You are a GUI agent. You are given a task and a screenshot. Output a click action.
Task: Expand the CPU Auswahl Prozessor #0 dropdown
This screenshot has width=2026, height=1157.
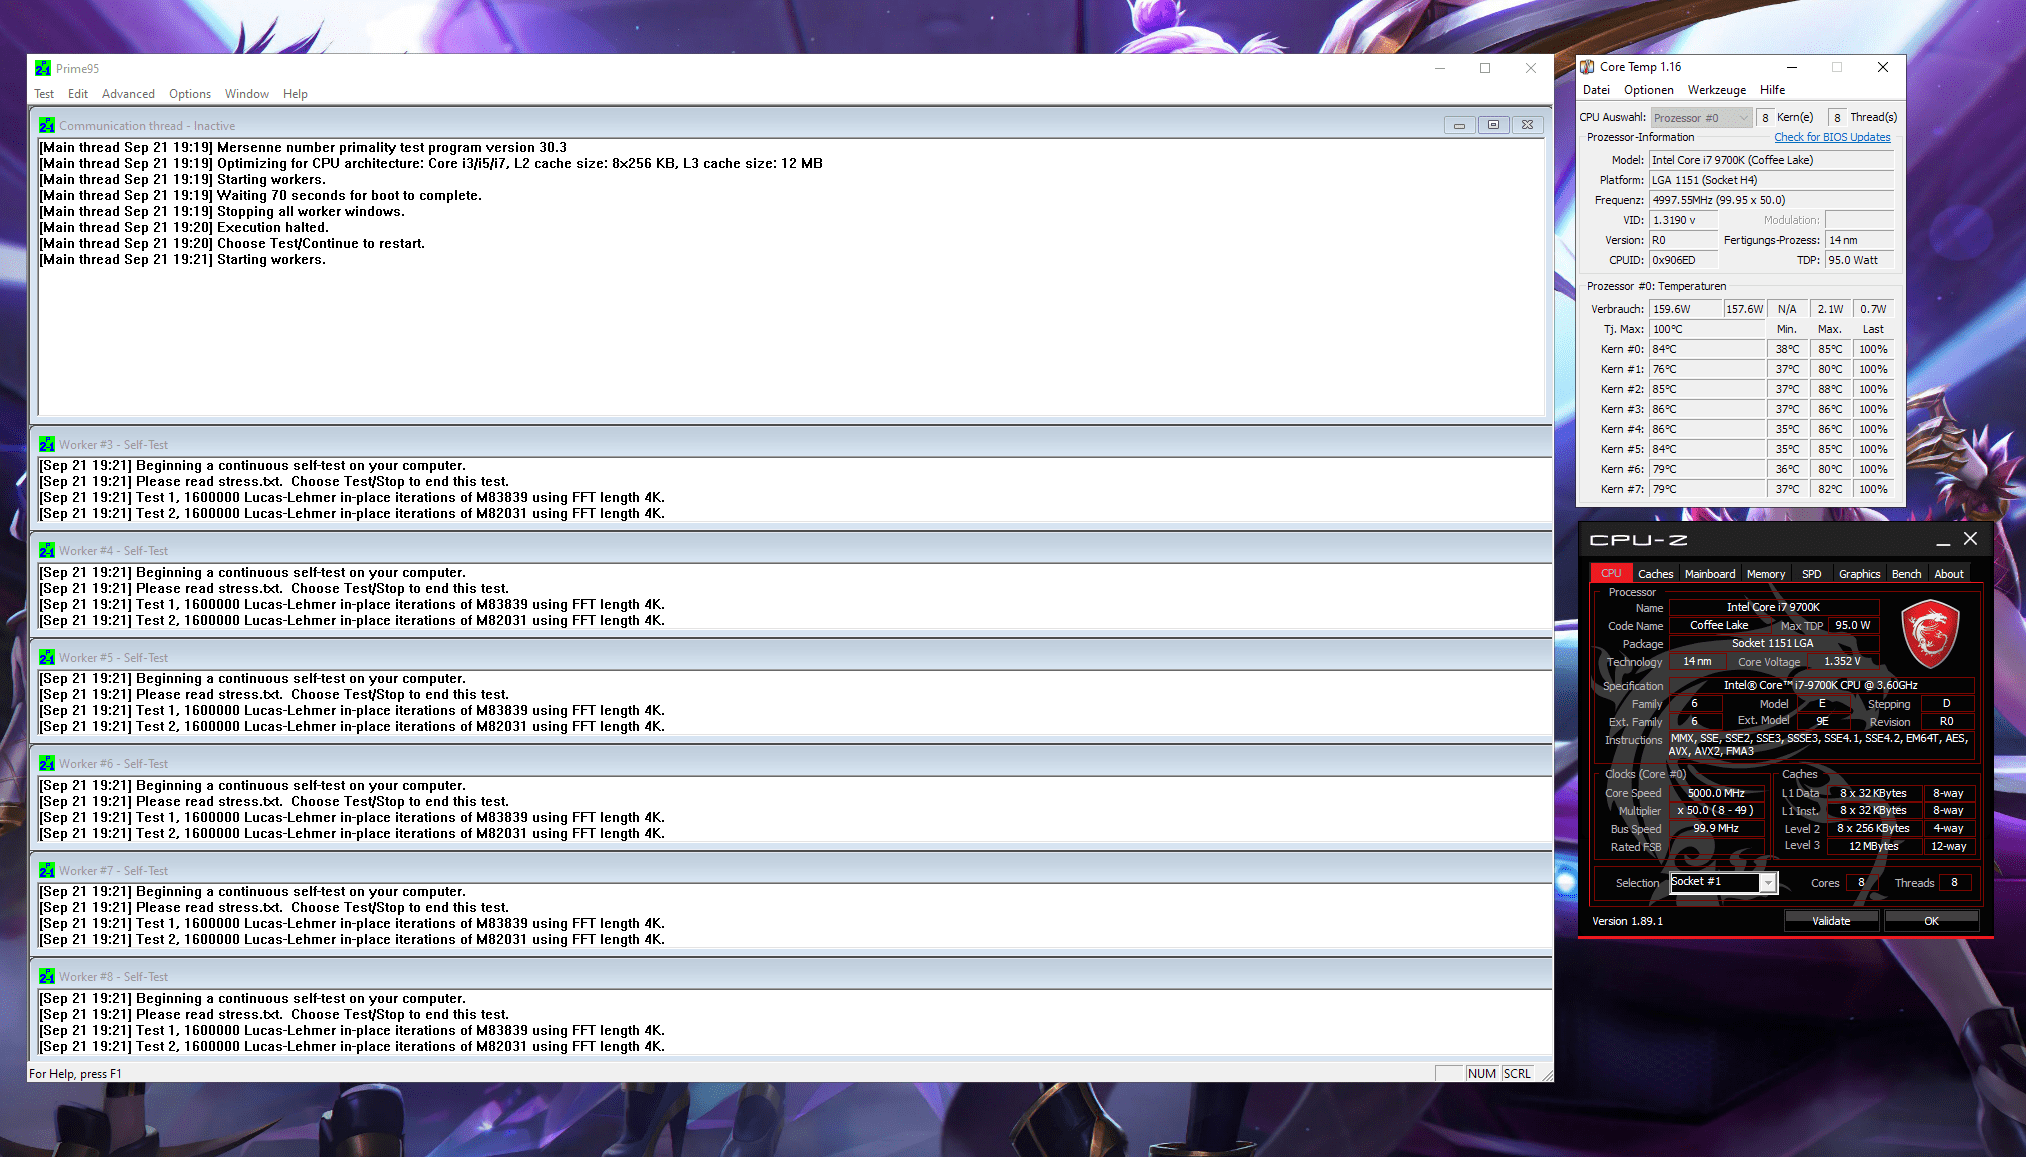1701,118
